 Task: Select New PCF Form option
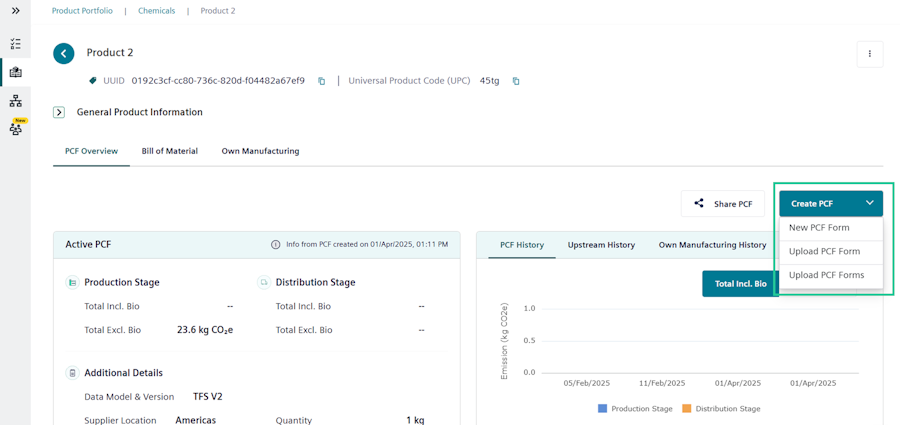click(x=819, y=228)
